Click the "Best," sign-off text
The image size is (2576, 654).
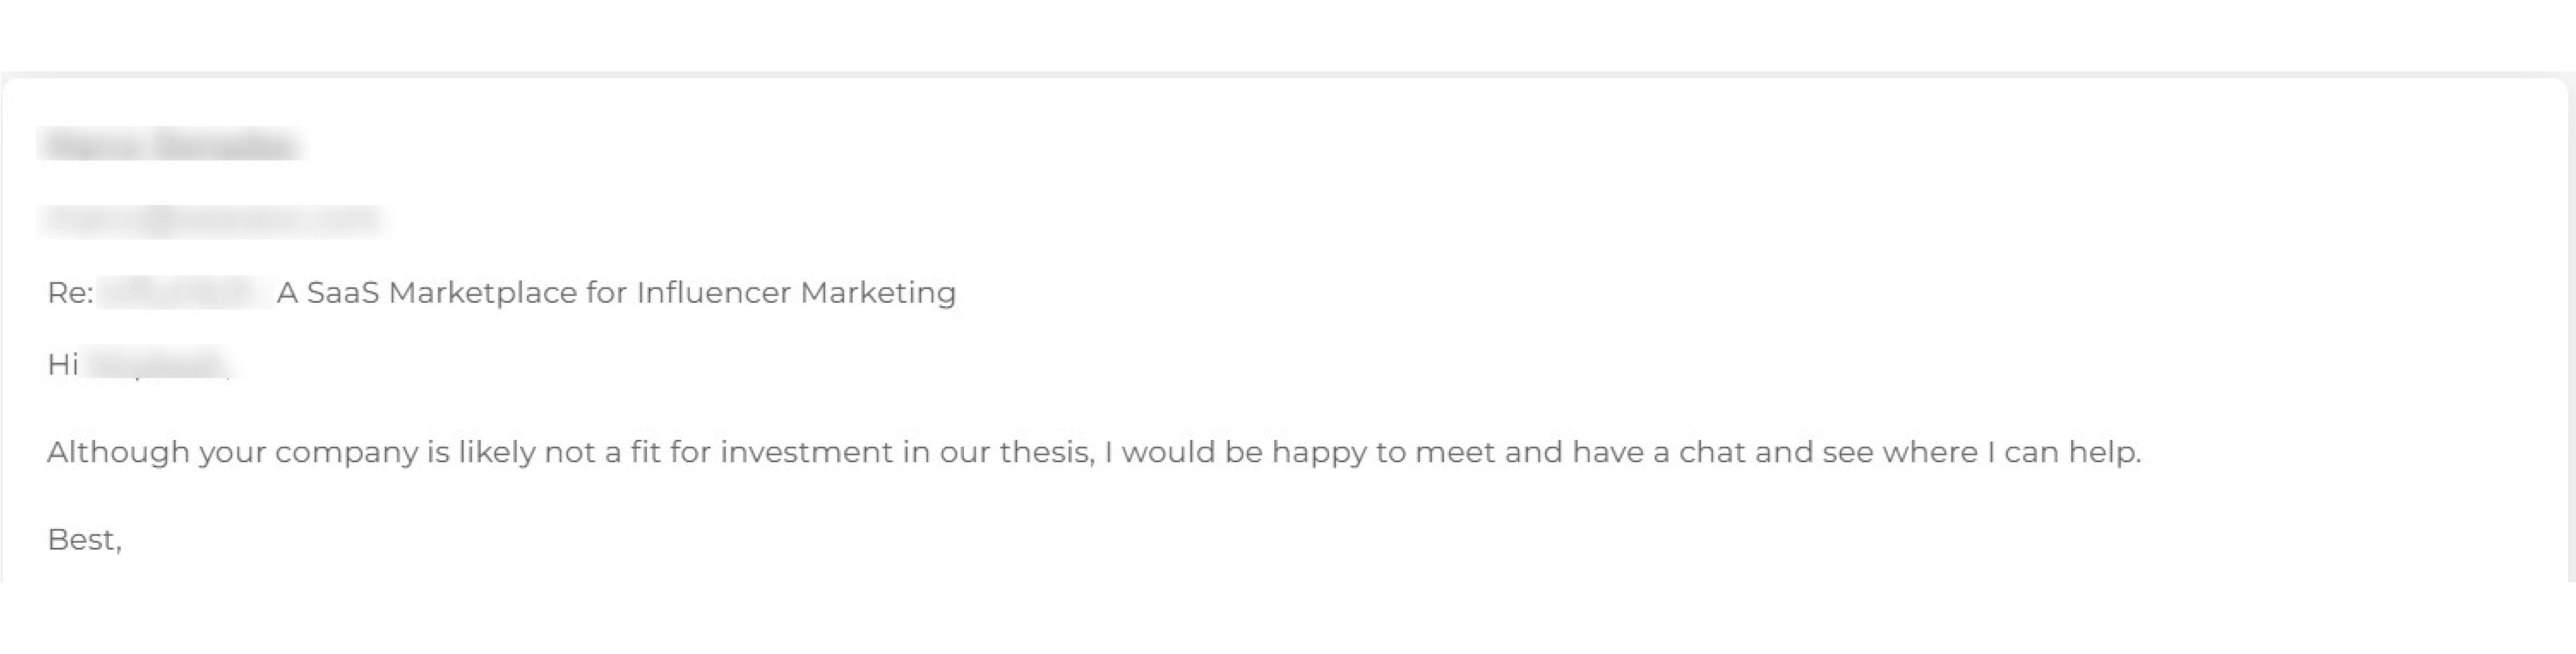[x=84, y=540]
